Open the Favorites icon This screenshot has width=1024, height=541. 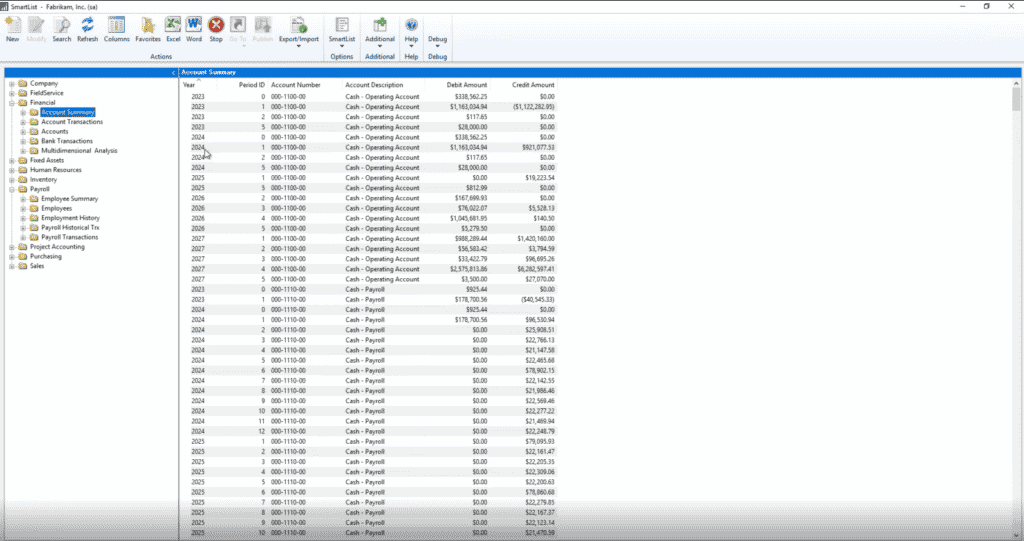(148, 28)
